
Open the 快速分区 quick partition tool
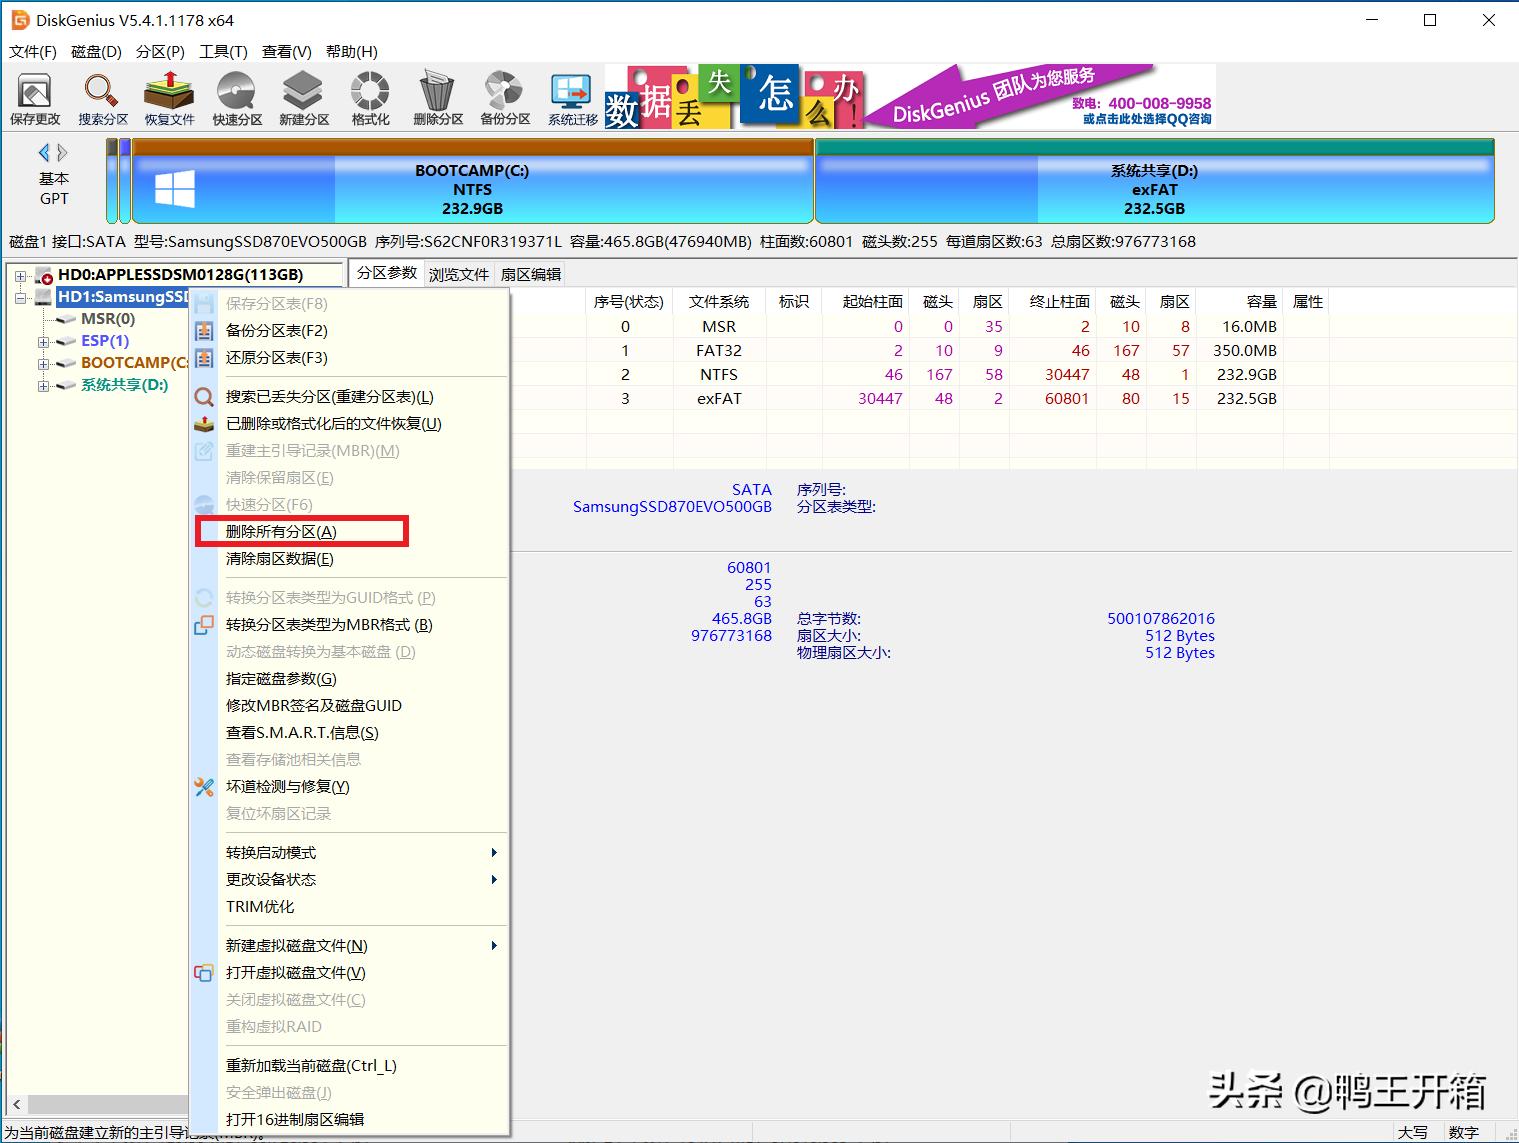tap(236, 97)
